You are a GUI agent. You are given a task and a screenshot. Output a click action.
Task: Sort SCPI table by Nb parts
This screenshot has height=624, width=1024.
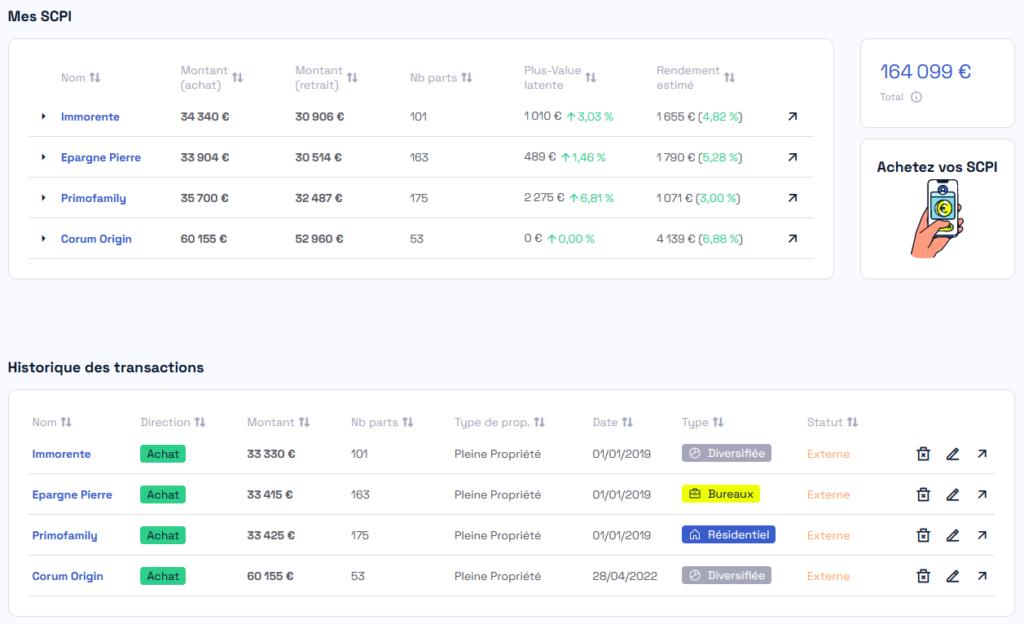pyautogui.click(x=466, y=78)
